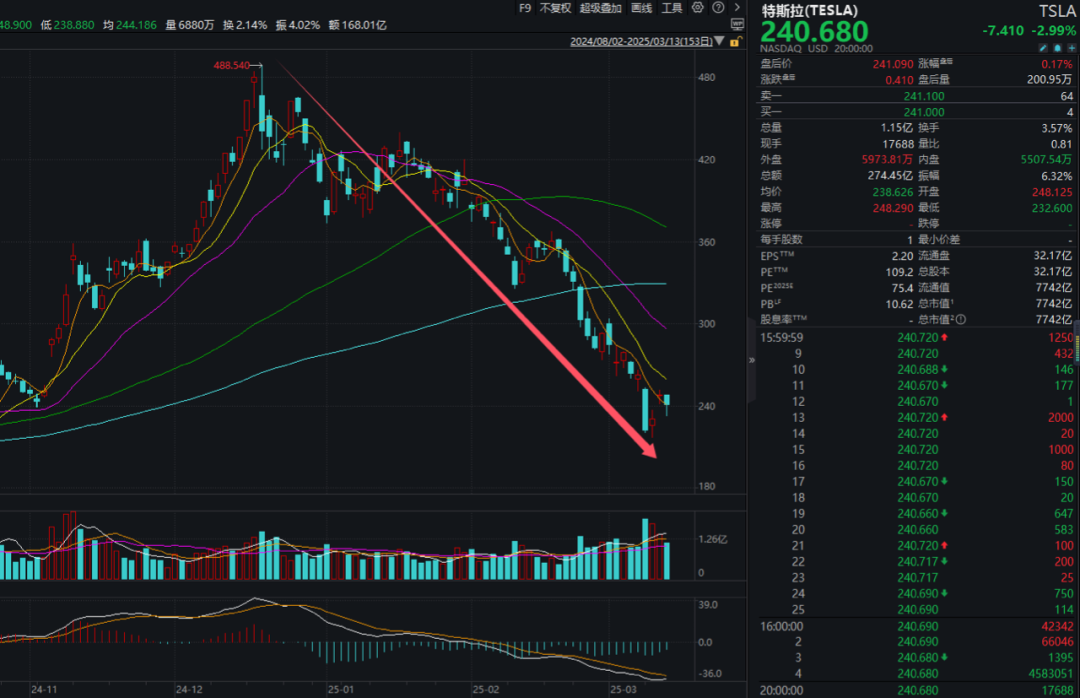Click the TSLA ticker symbol
This screenshot has height=698, width=1080.
coord(1056,9)
